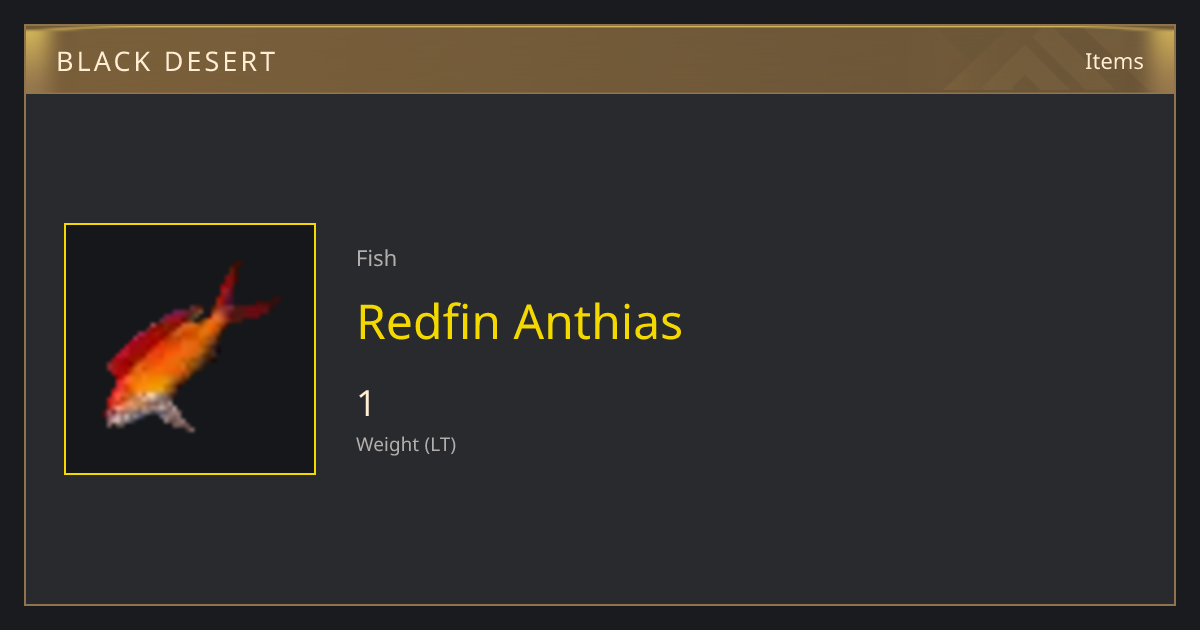Open the Items section link
Image resolution: width=1200 pixels, height=630 pixels.
[1114, 61]
